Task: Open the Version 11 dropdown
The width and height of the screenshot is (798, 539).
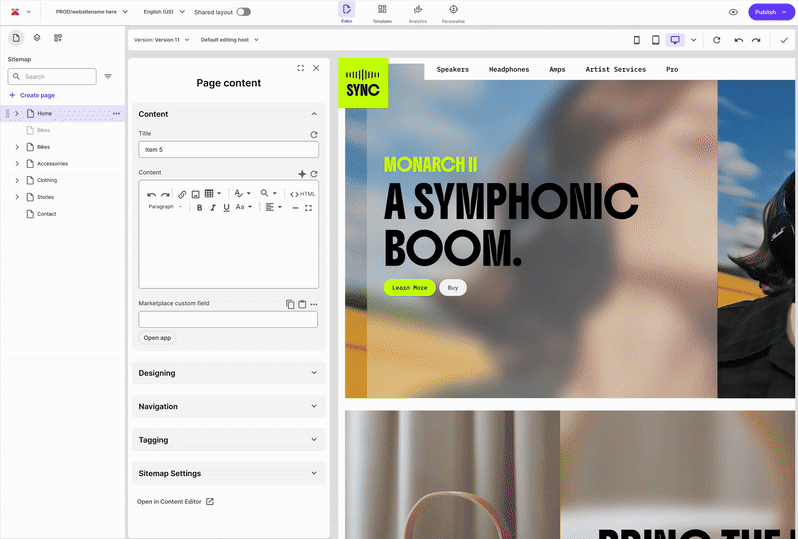Action: tap(161, 40)
